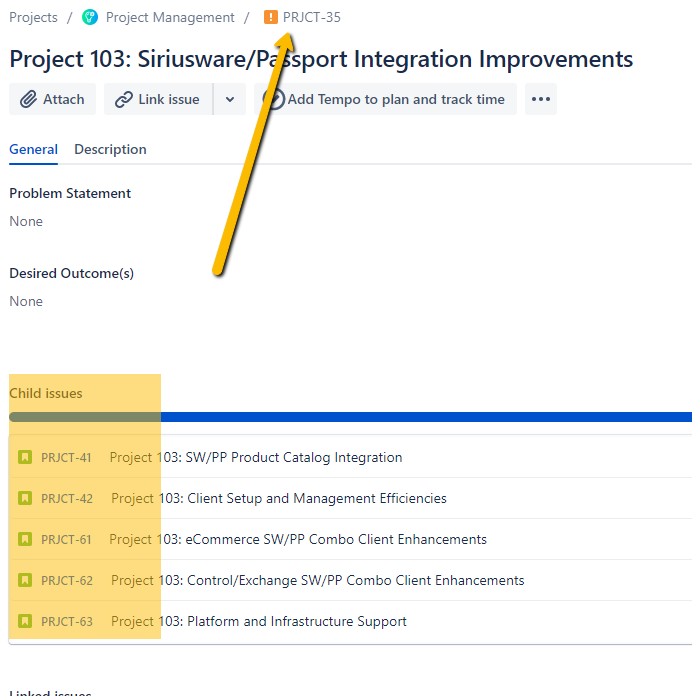This screenshot has width=692, height=696.
Task: Open SW/PP Product Catalog Integration summary
Action: (256, 457)
